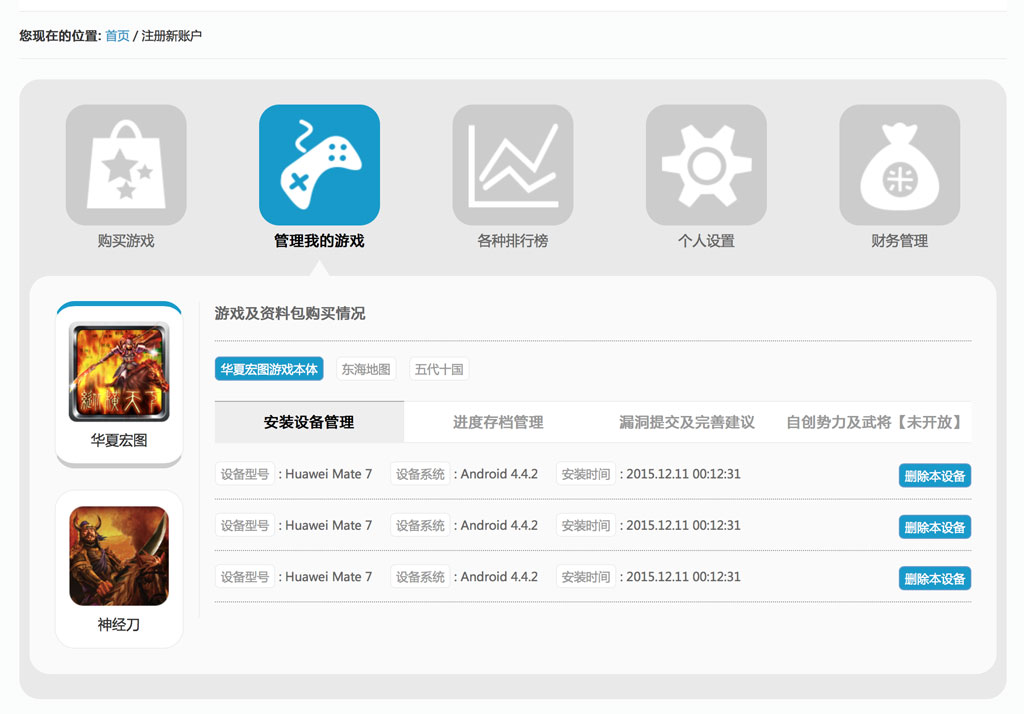Viewport: 1024px width, 714px height.
Task: Click the 首页 breadcrumb link
Action: pyautogui.click(x=117, y=36)
